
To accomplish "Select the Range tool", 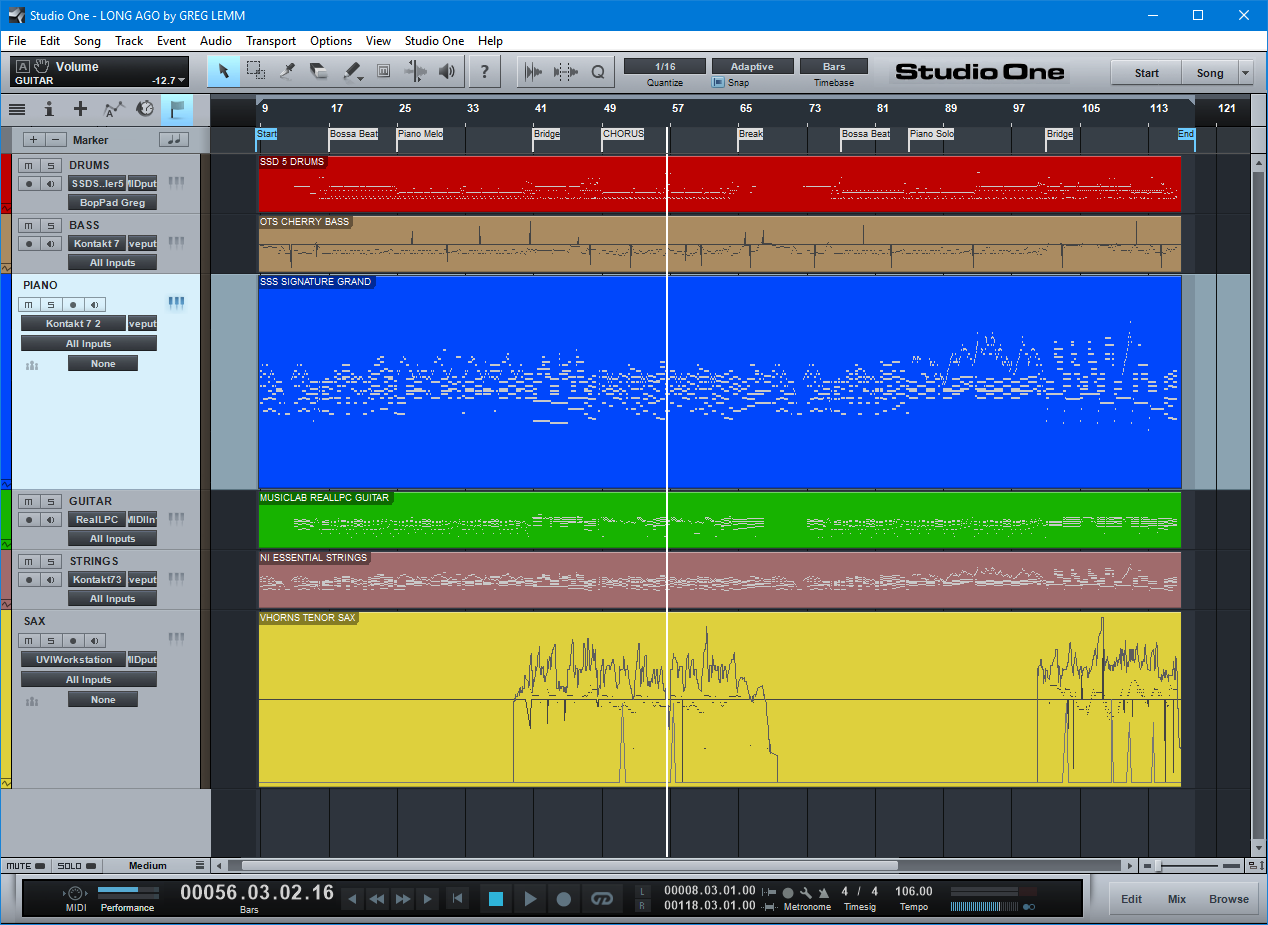I will pyautogui.click(x=256, y=71).
